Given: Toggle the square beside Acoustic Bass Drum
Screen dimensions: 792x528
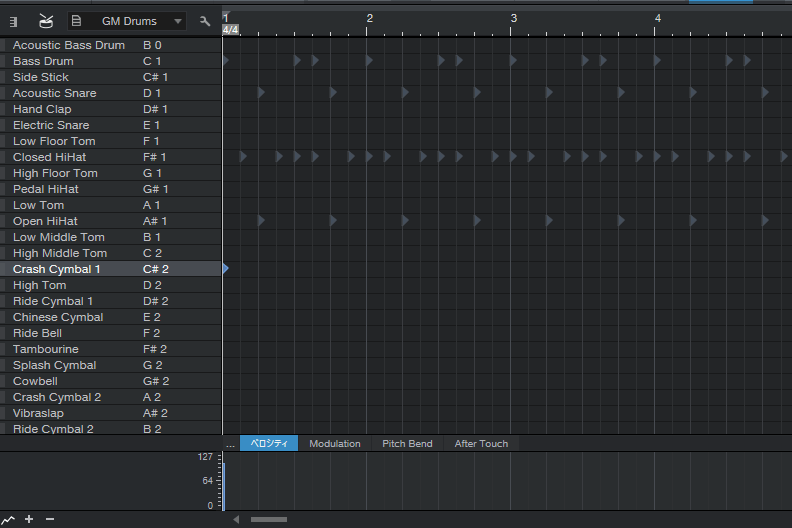Looking at the screenshot, I should click(x=4, y=45).
